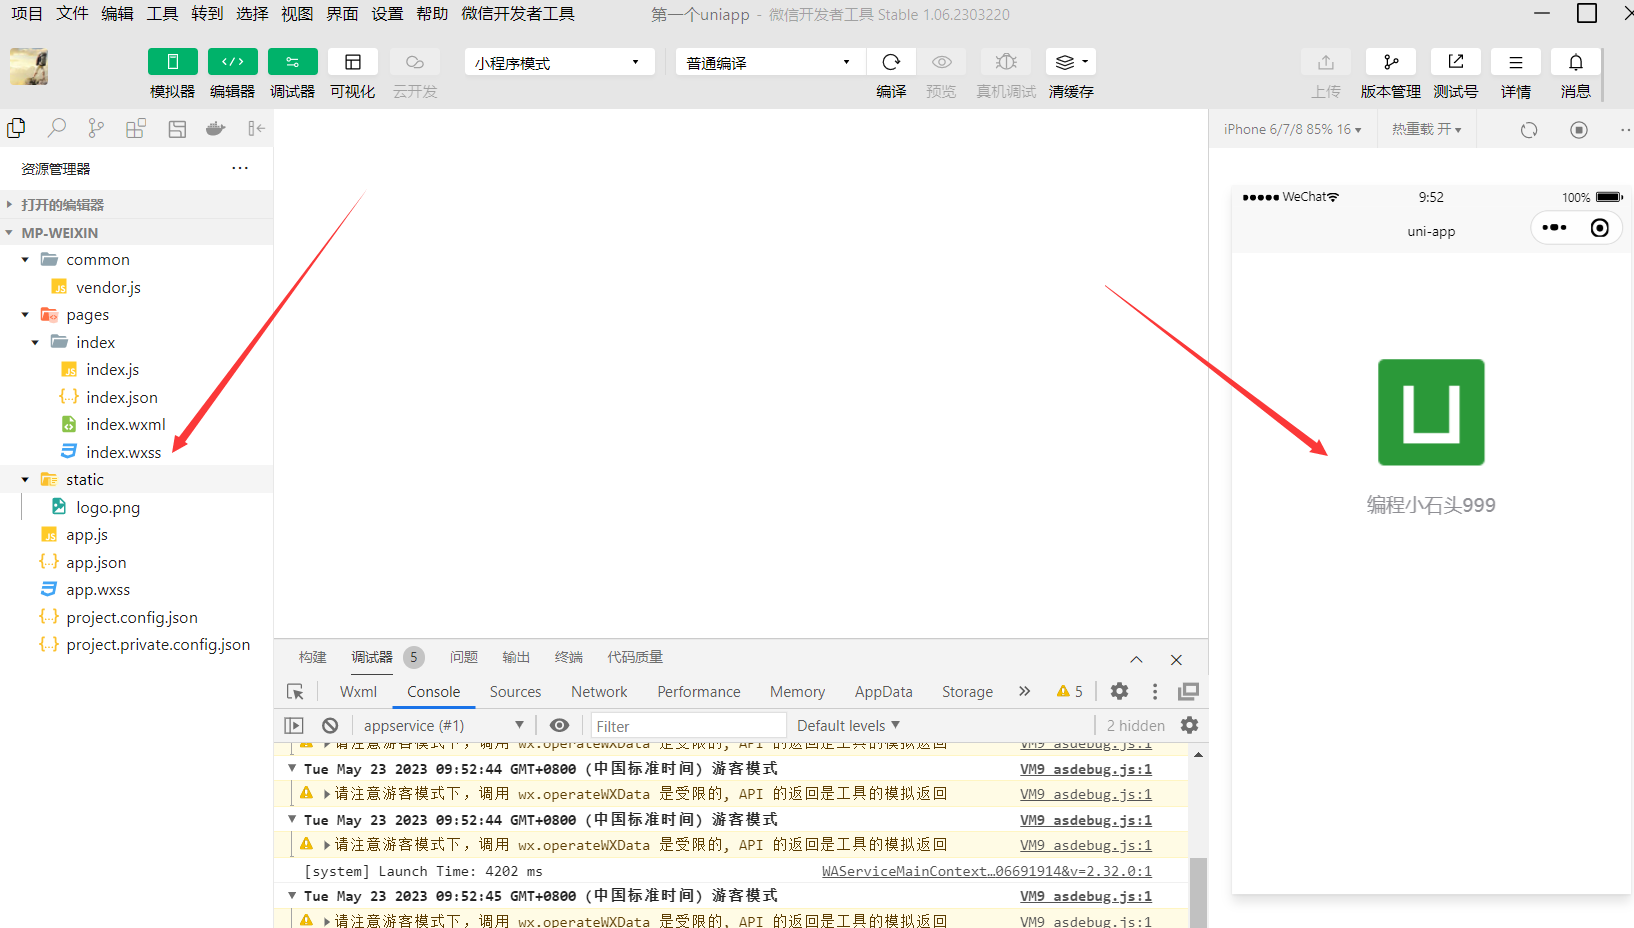Click the real device debug (真机调试) icon
Screen dimensions: 1634x928
click(x=1006, y=62)
